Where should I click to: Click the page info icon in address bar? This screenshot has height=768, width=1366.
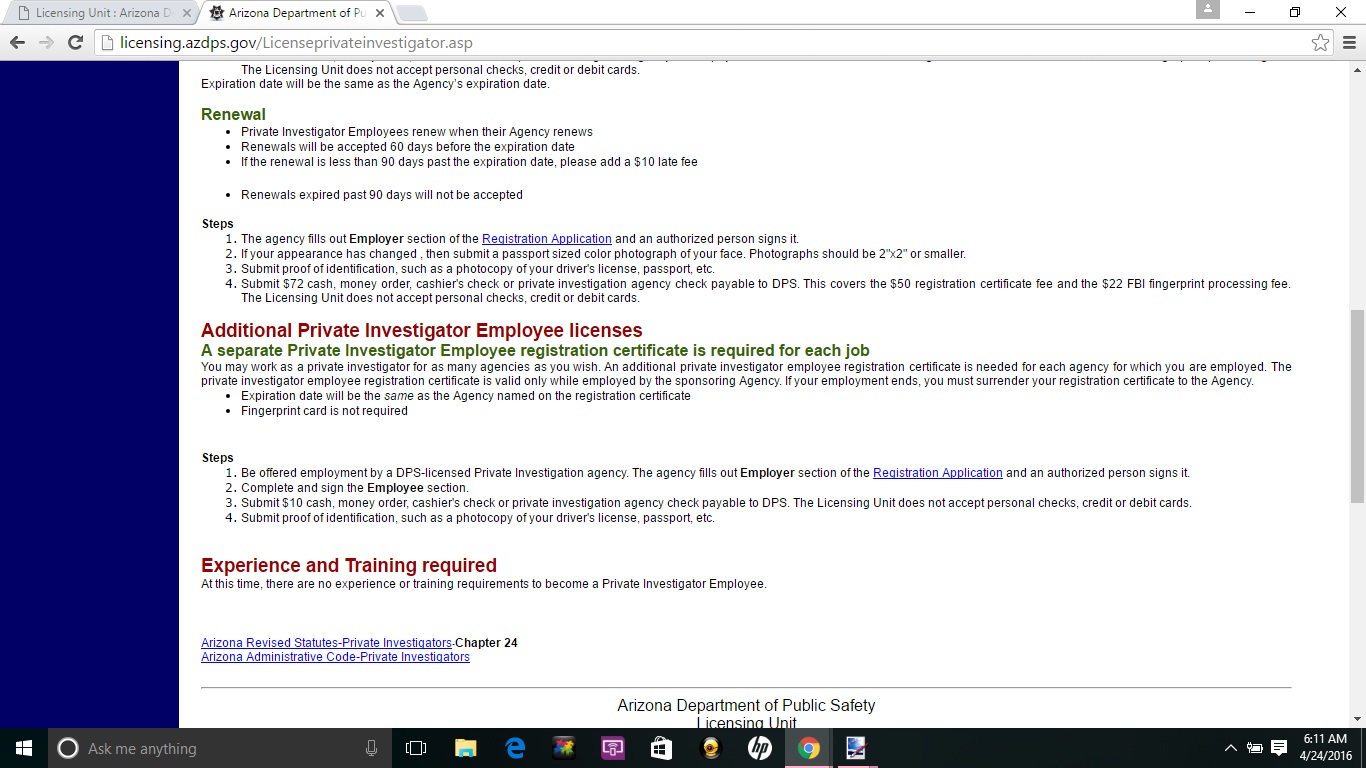[x=107, y=43]
